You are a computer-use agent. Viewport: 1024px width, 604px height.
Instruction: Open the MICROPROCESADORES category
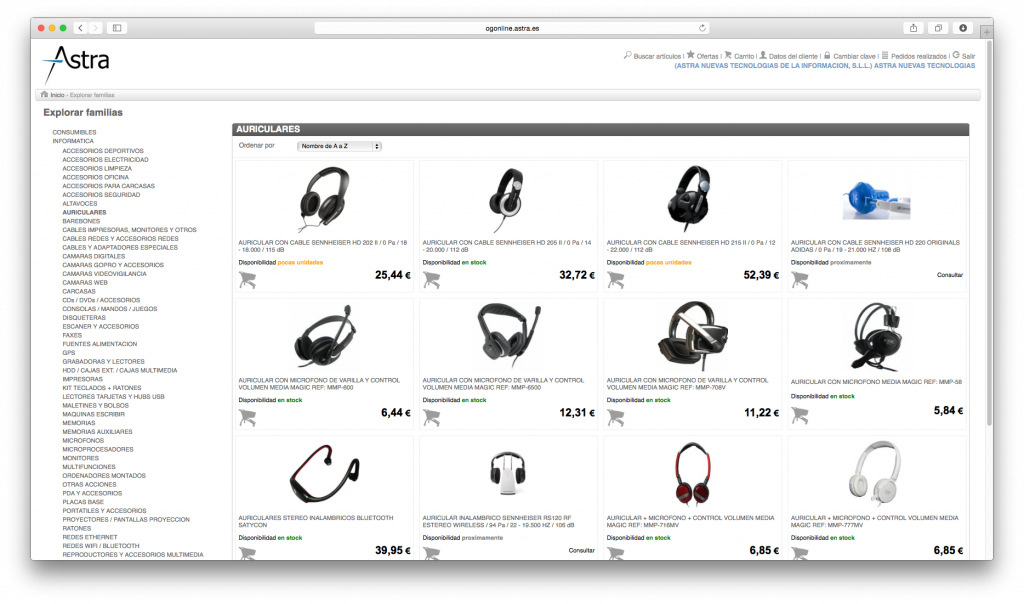point(98,450)
